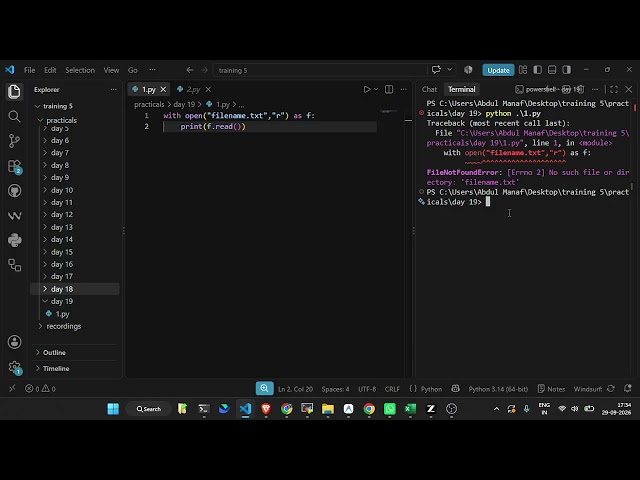The width and height of the screenshot is (640, 480).
Task: Open the Python view in activity bar
Action: pos(15,240)
